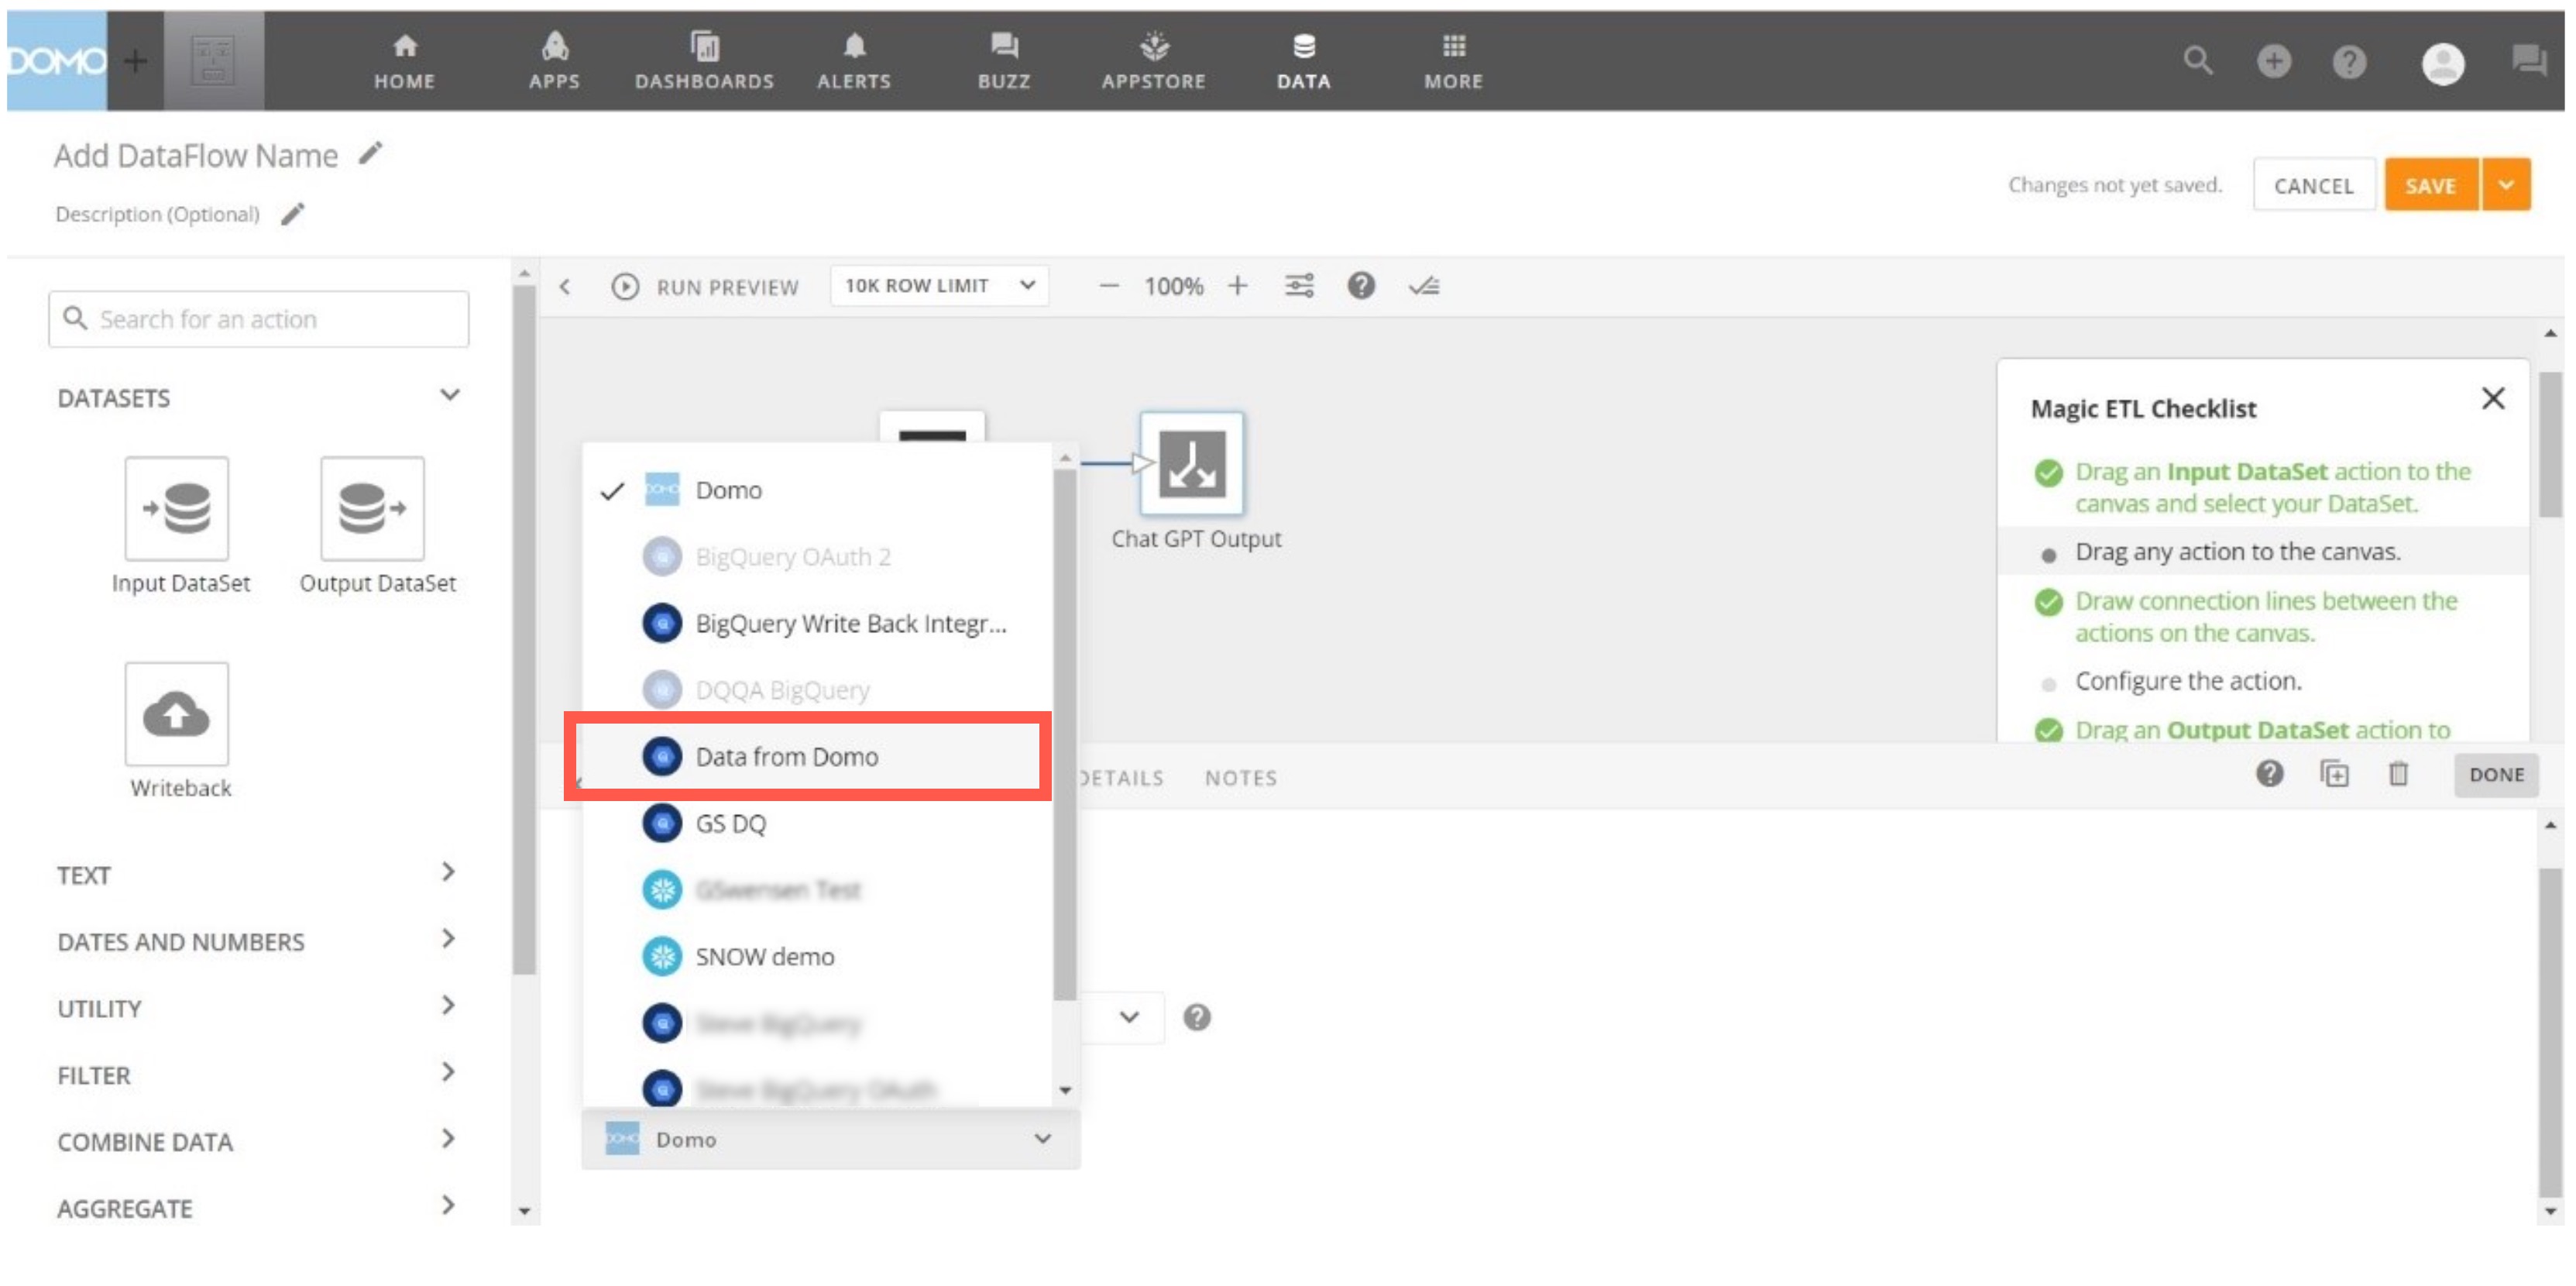Viewport: 2576px width, 1286px height.
Task: Select the checked Domo account in the list
Action: 729,490
